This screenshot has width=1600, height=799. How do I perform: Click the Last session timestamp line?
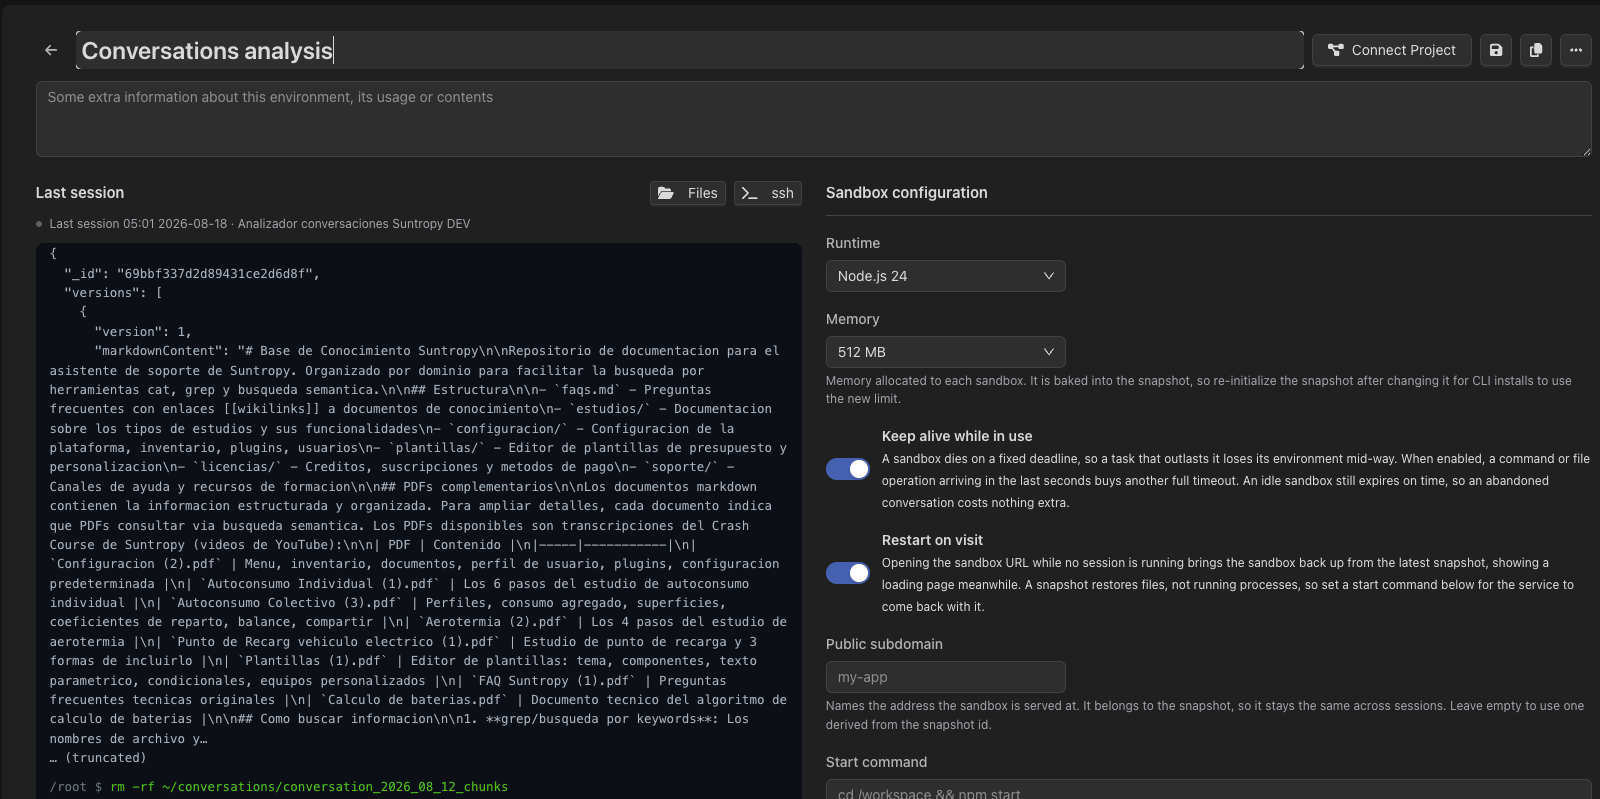click(260, 224)
